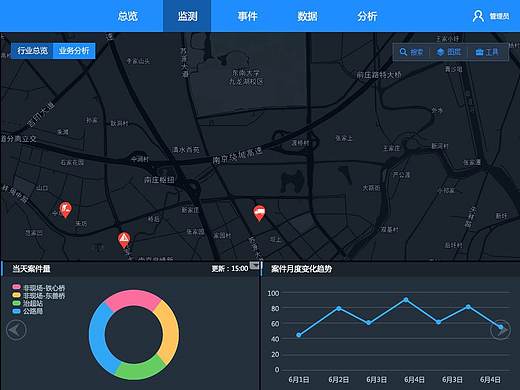Image resolution: width=520 pixels, height=390 pixels.
Task: Open the 管理员 account label
Action: pos(499,16)
